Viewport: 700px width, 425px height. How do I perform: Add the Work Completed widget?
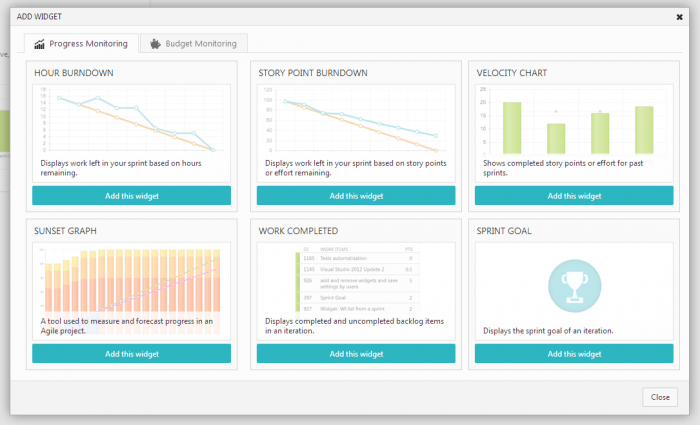(355, 354)
